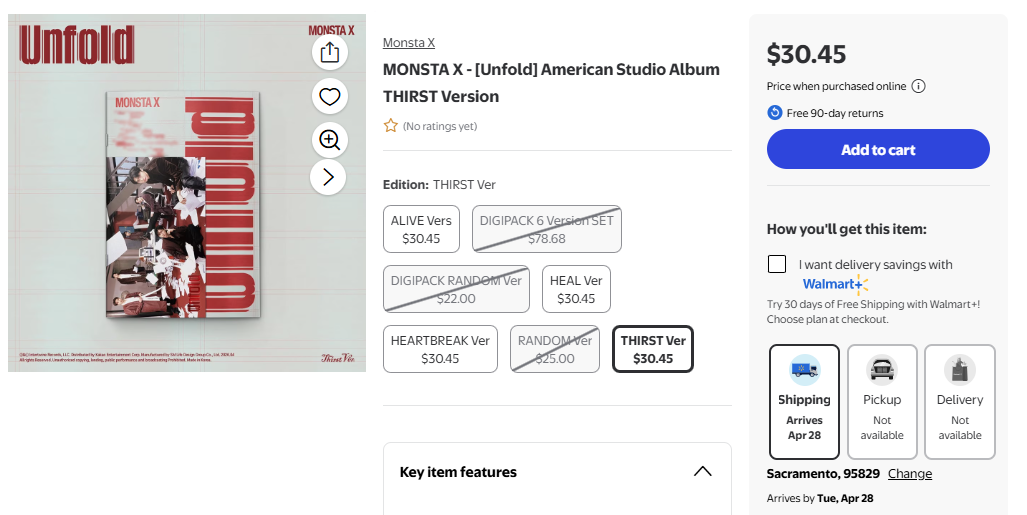The height and width of the screenshot is (515, 1027).
Task: Click the free 90-day returns icon
Action: (x=775, y=113)
